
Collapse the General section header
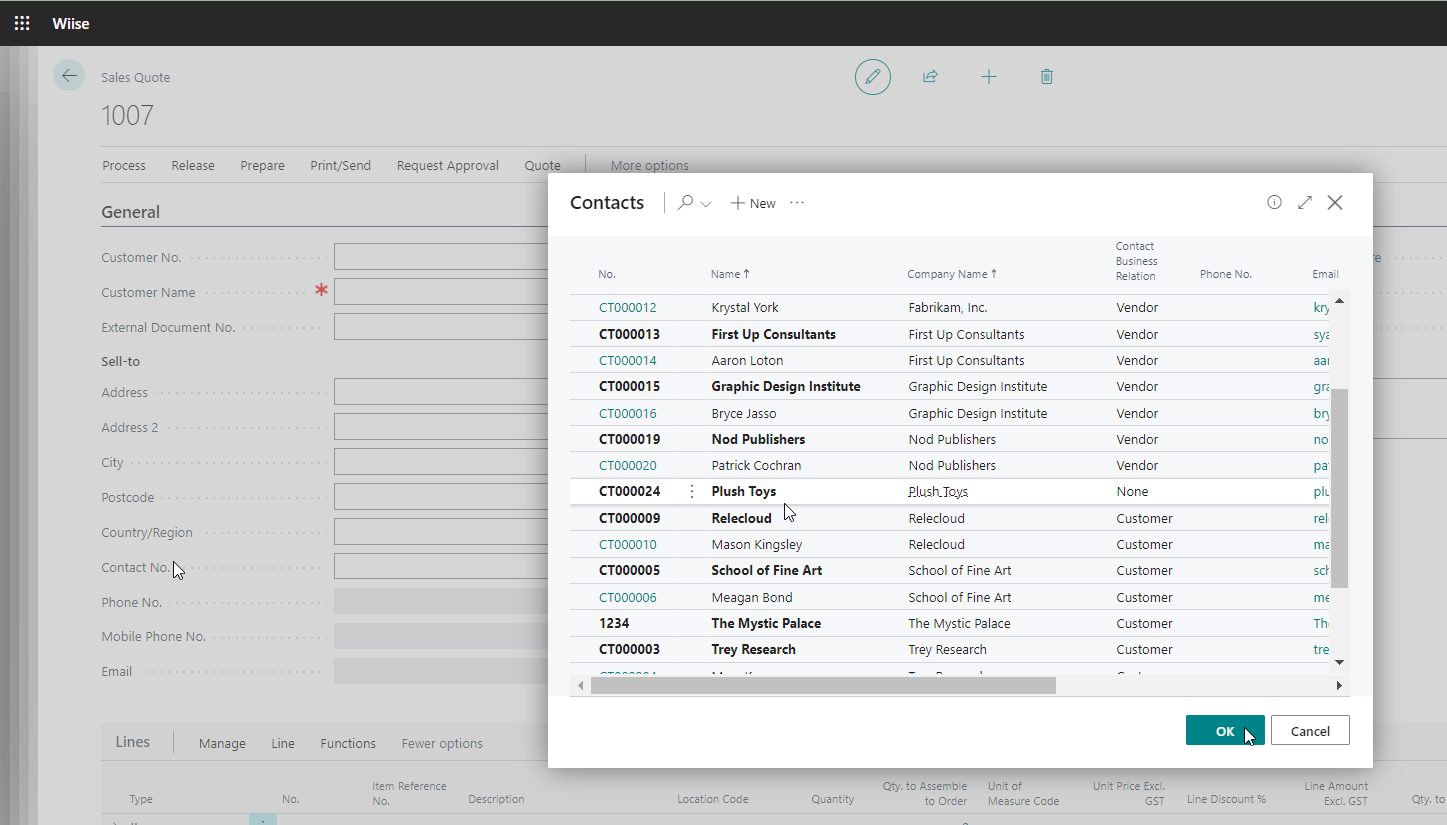(131, 212)
